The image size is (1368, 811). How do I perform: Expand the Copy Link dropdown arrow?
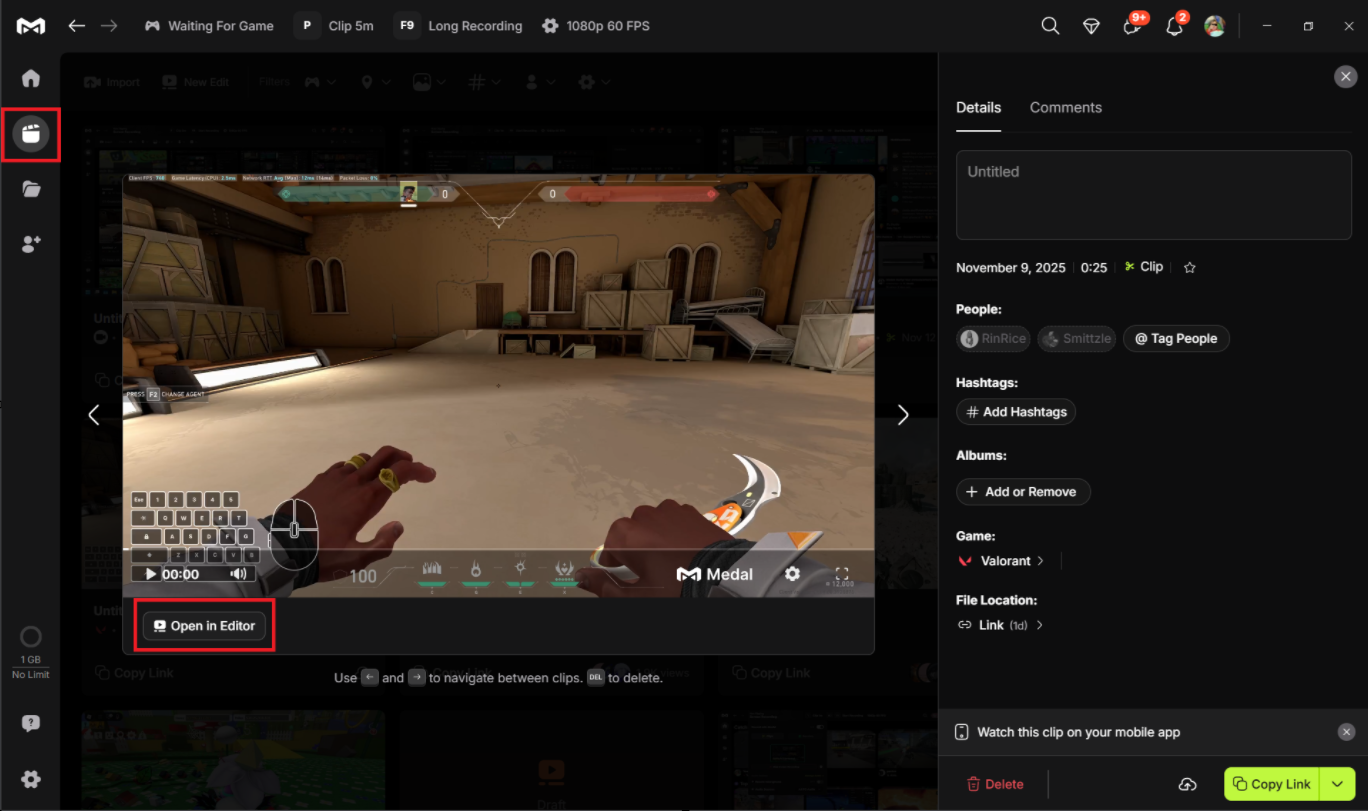(1338, 784)
